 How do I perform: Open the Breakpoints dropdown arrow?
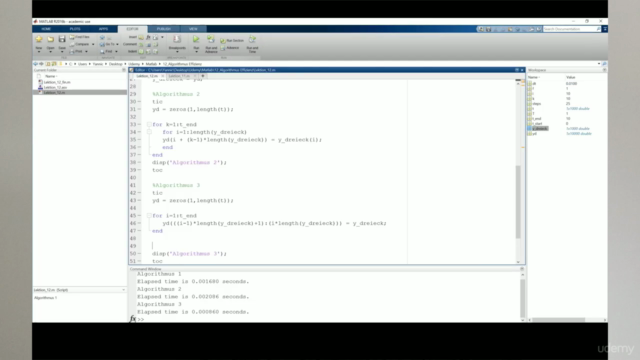coord(177,52)
